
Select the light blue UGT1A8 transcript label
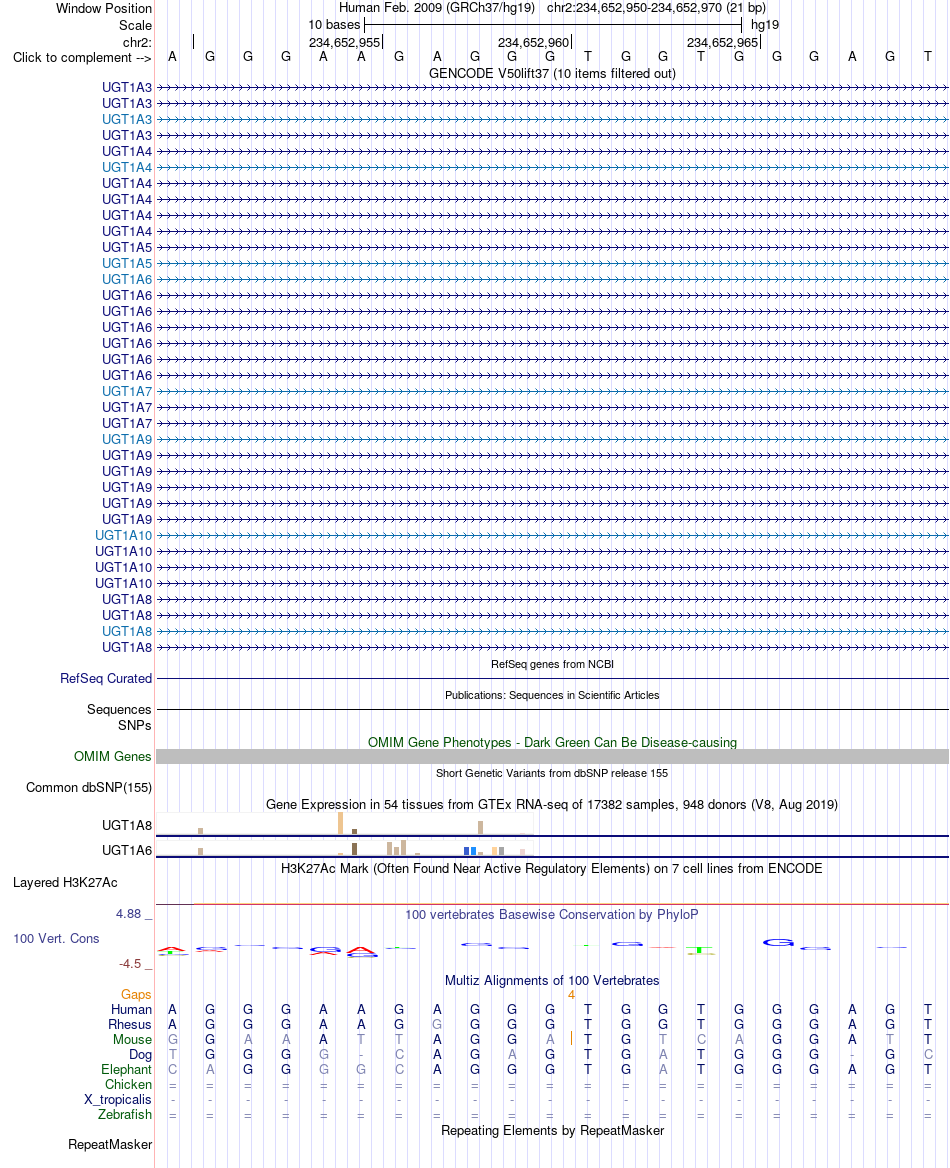click(x=127, y=631)
